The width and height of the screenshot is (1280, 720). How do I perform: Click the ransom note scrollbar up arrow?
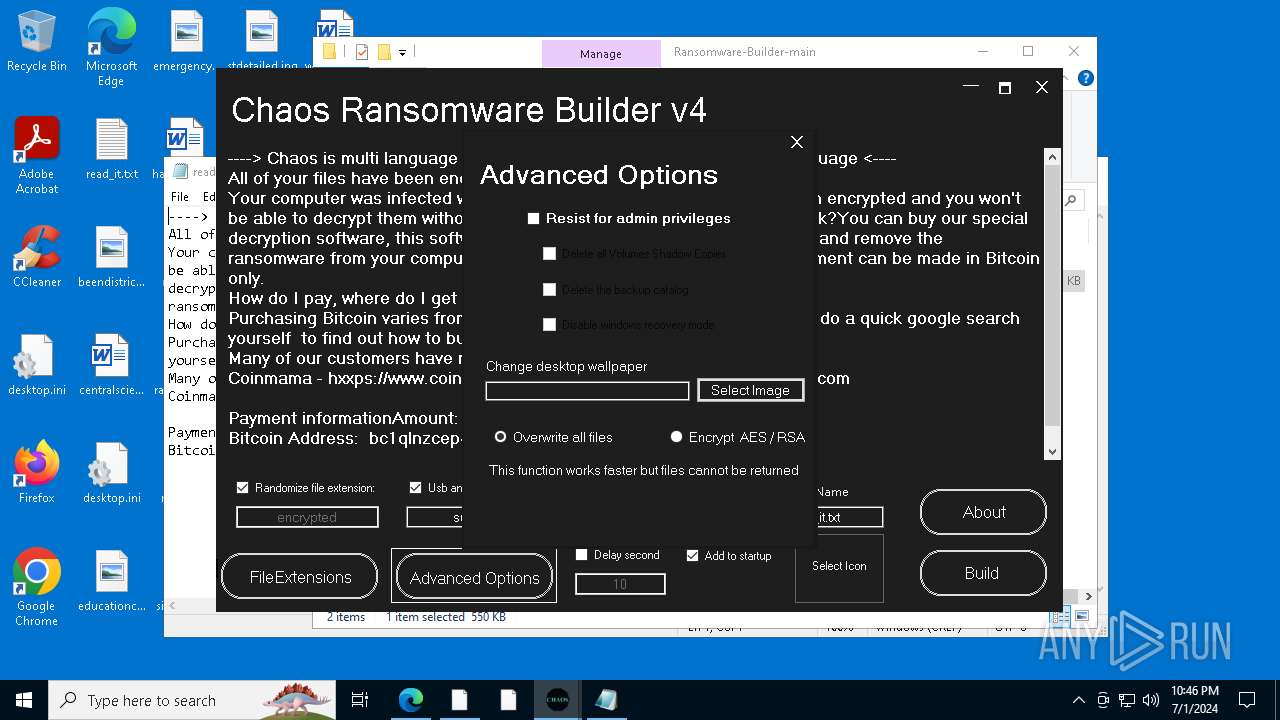[x=1052, y=157]
